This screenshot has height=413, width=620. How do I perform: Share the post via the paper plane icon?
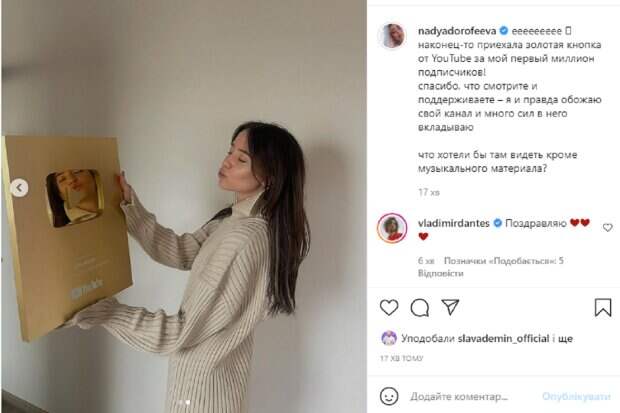tap(450, 307)
